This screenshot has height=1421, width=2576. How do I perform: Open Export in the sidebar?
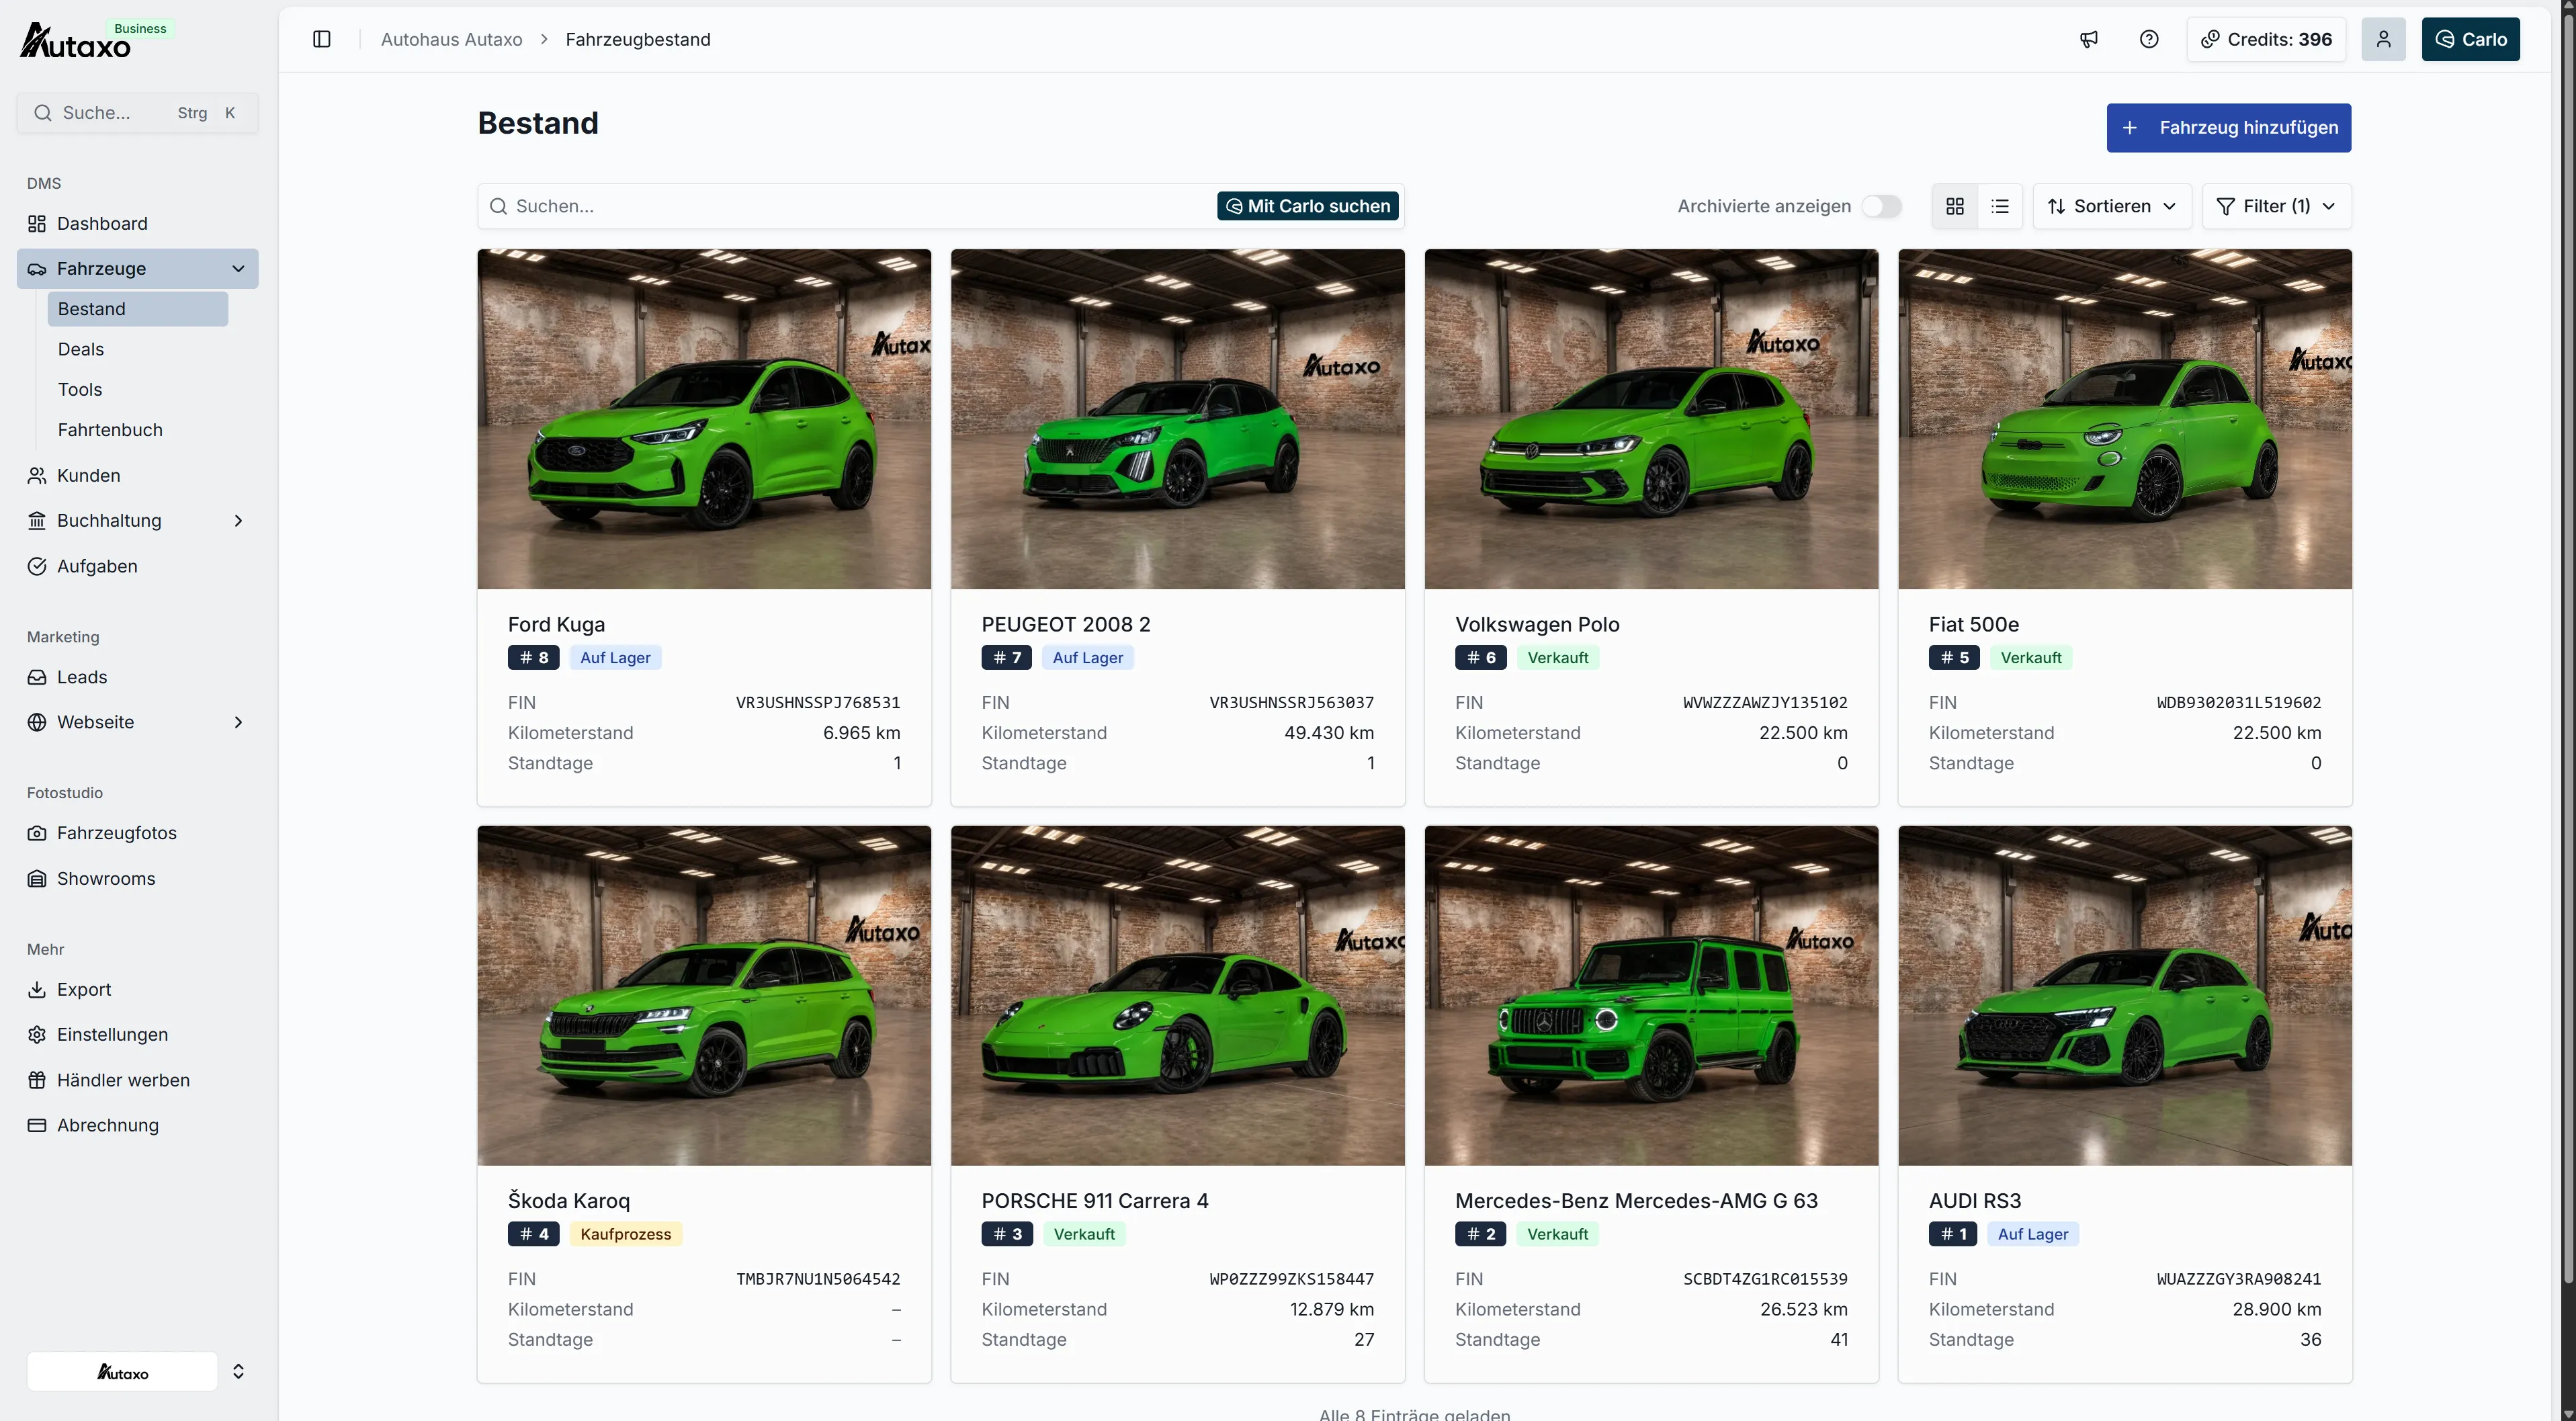pyautogui.click(x=137, y=989)
